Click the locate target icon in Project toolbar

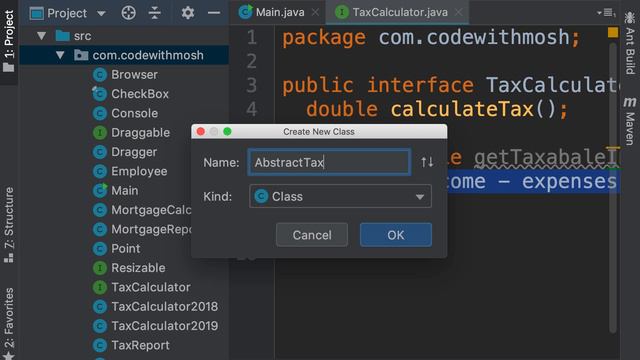[129, 13]
